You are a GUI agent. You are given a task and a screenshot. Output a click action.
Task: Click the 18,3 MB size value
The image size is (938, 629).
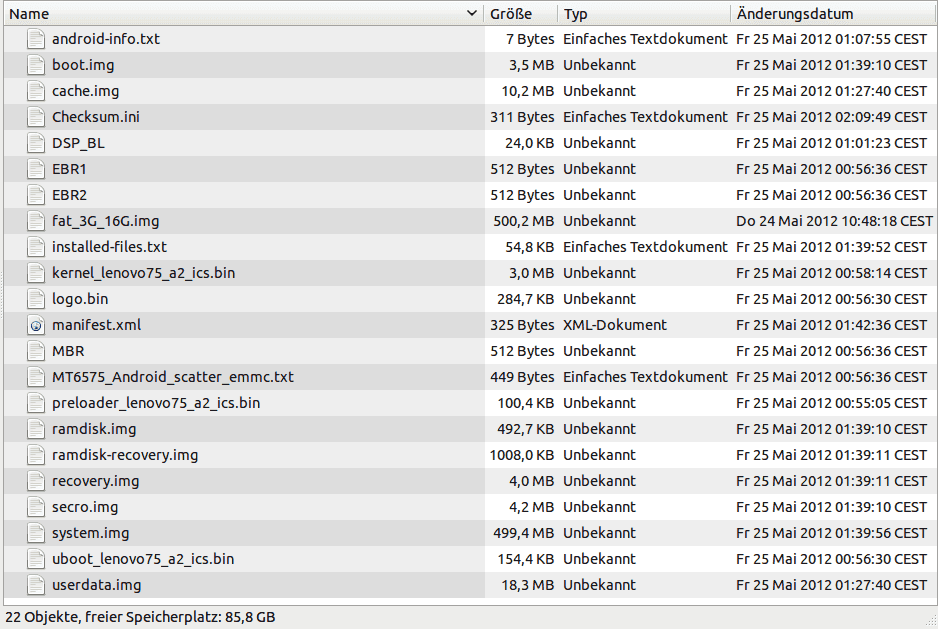pyautogui.click(x=528, y=585)
